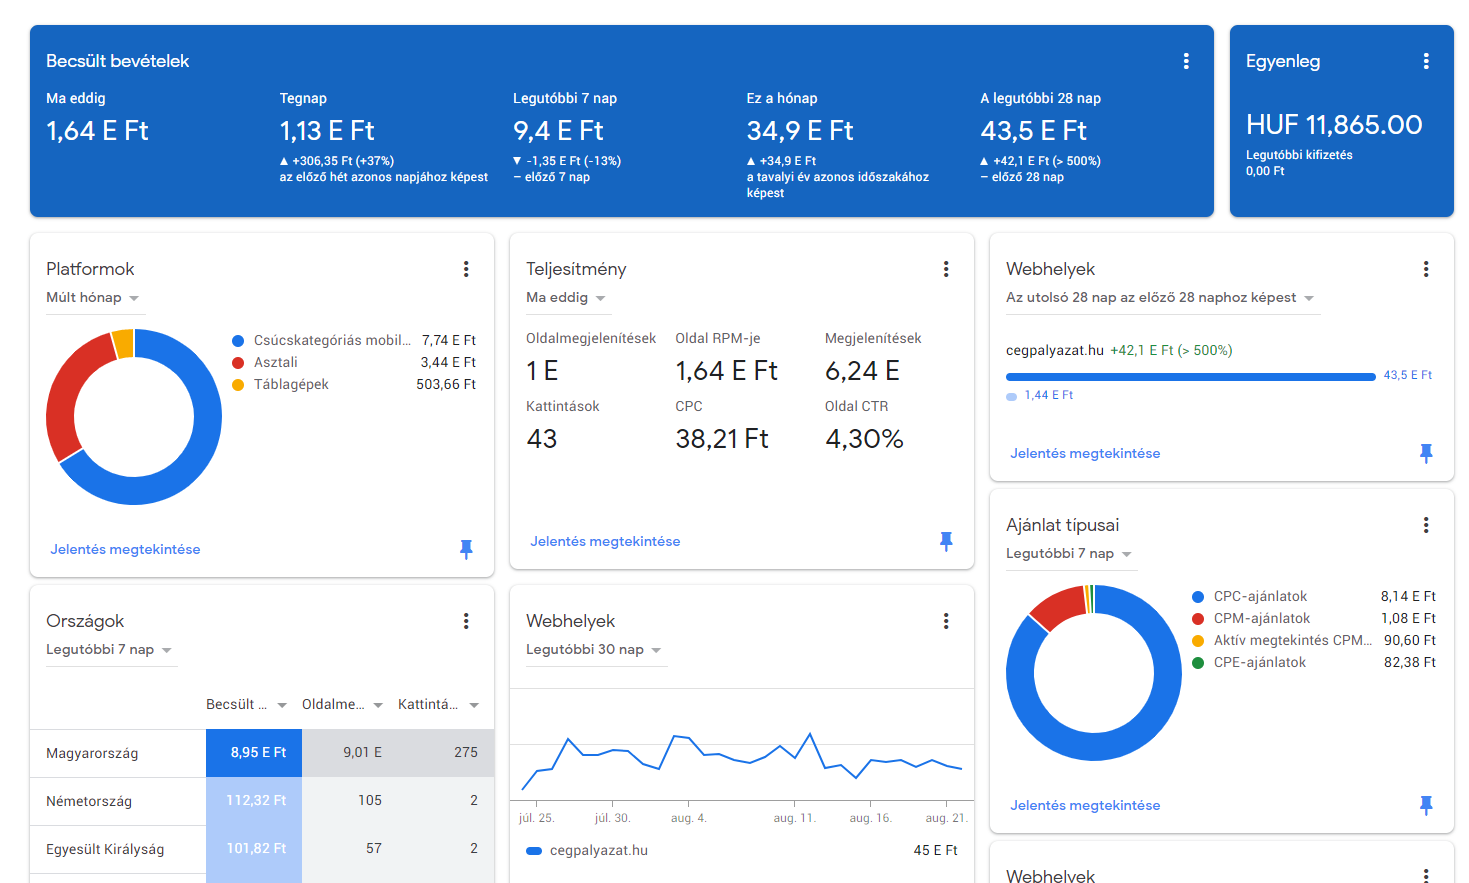Click the Oldal CTR value 4,30%
The width and height of the screenshot is (1469, 883).
pos(864,439)
